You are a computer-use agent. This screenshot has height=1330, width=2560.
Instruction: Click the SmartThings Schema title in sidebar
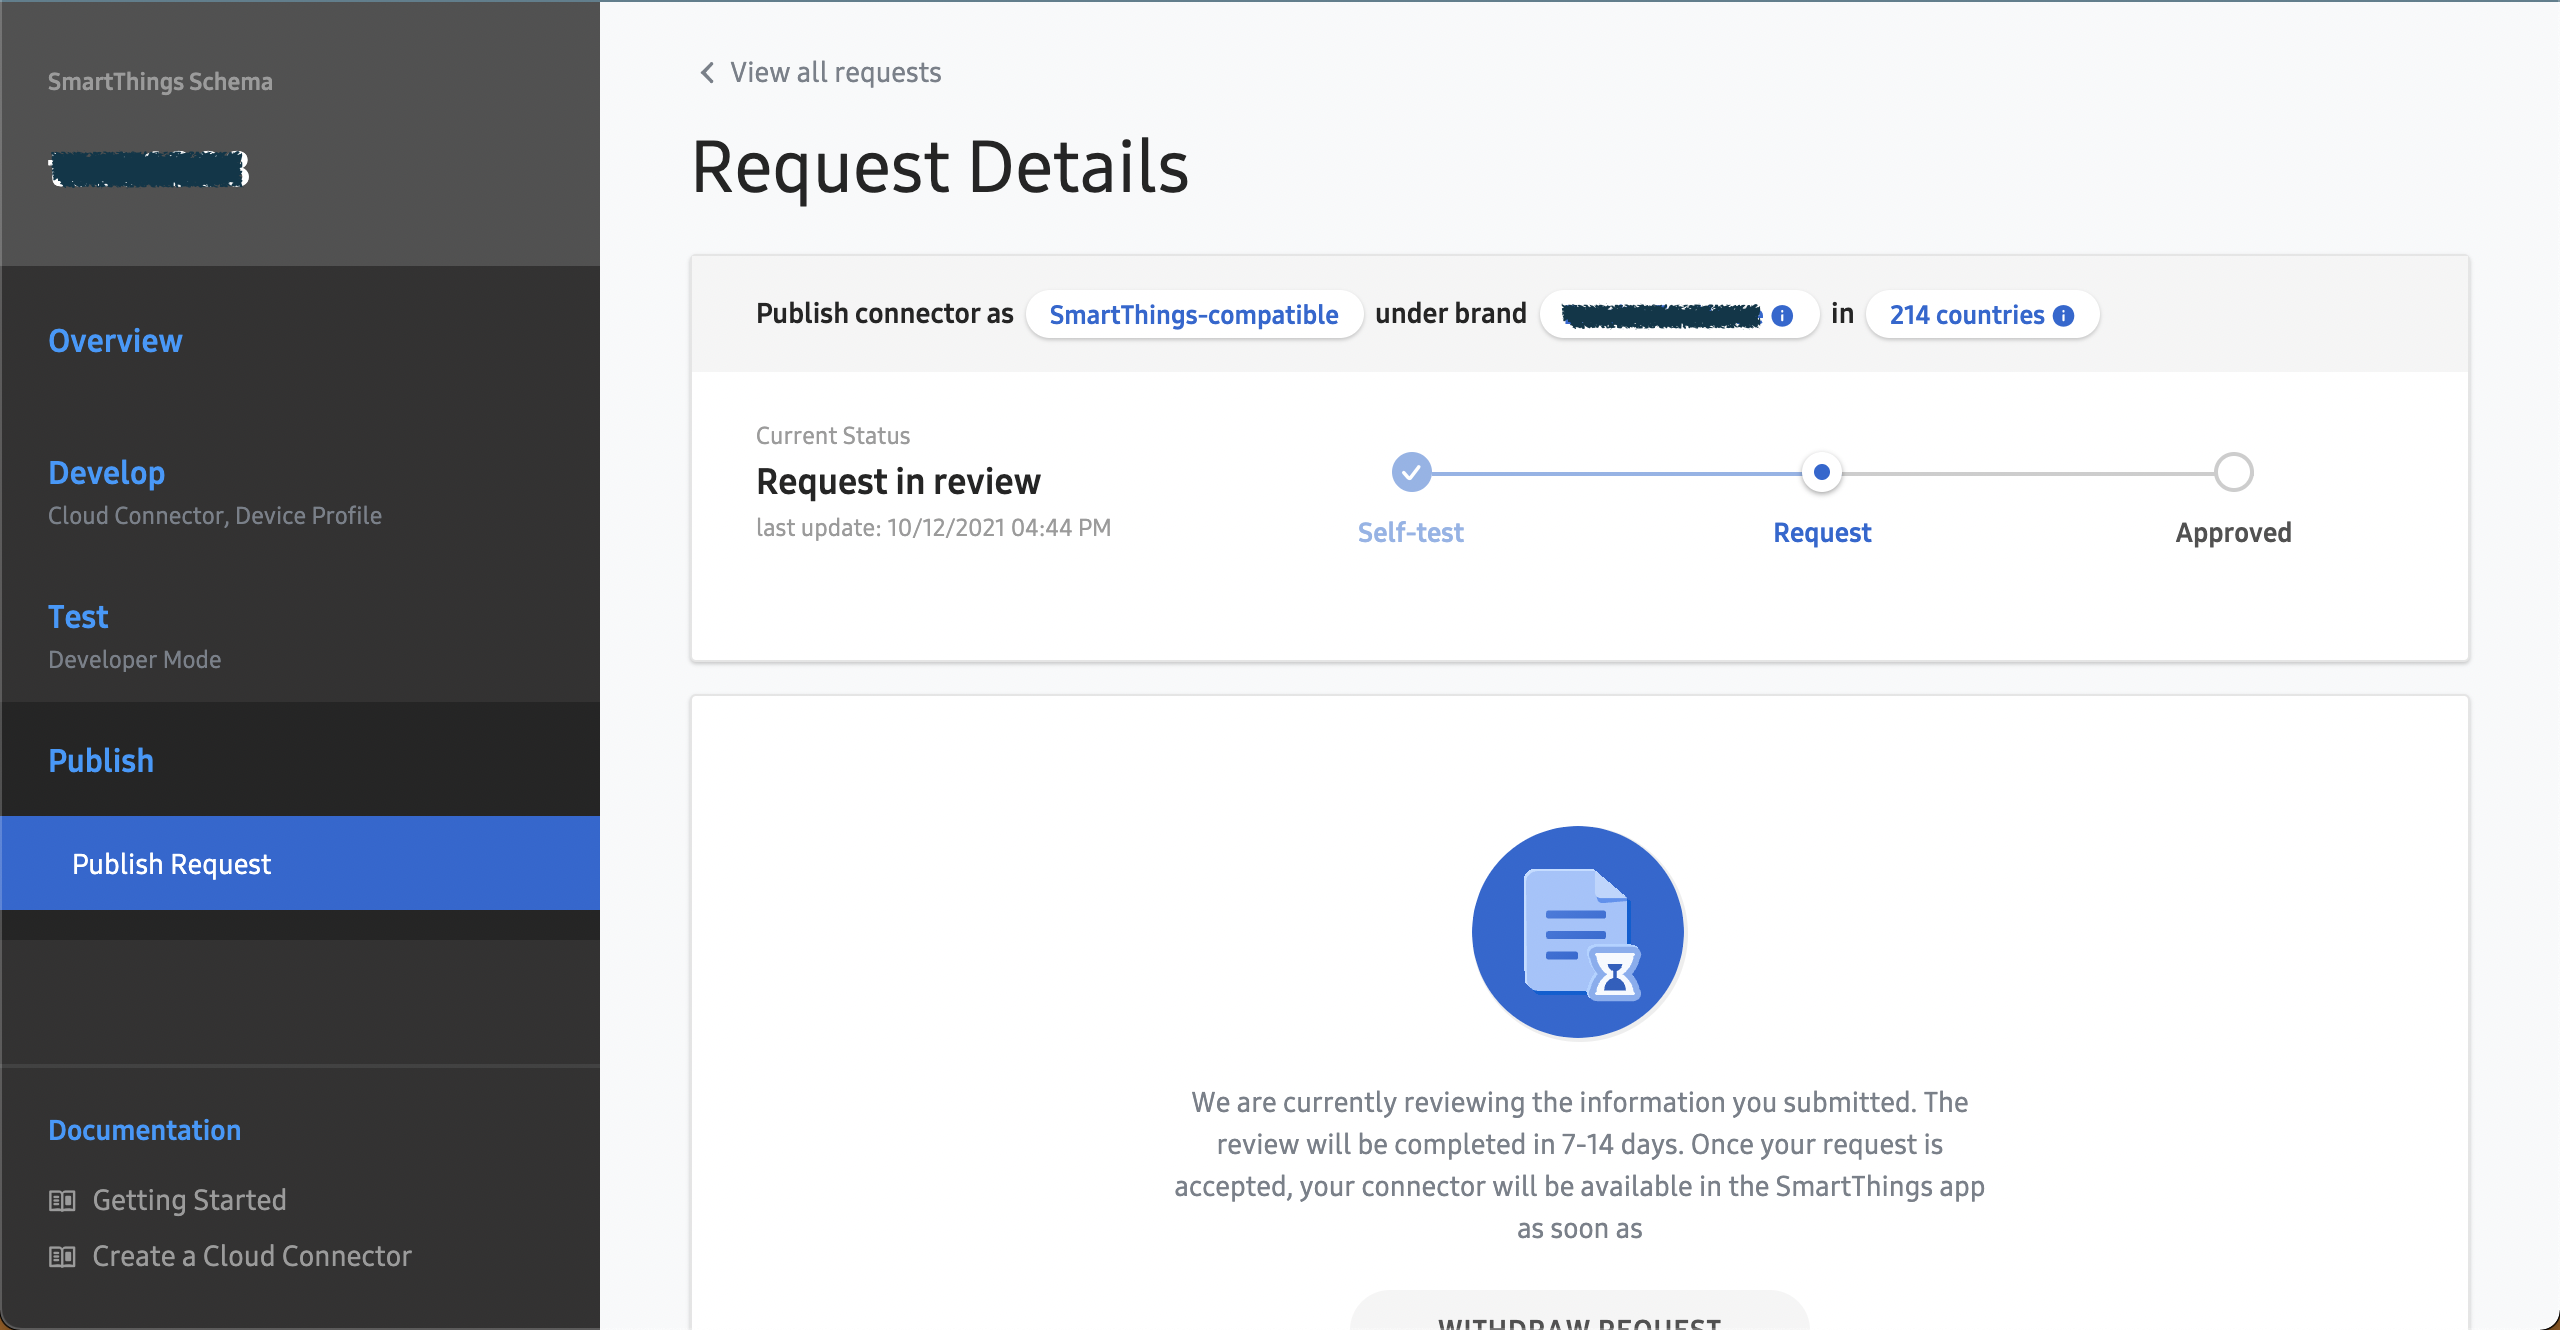click(160, 82)
